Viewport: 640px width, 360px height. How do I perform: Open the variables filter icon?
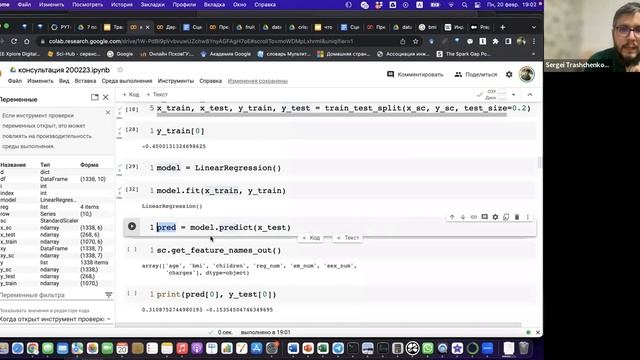pos(109,295)
